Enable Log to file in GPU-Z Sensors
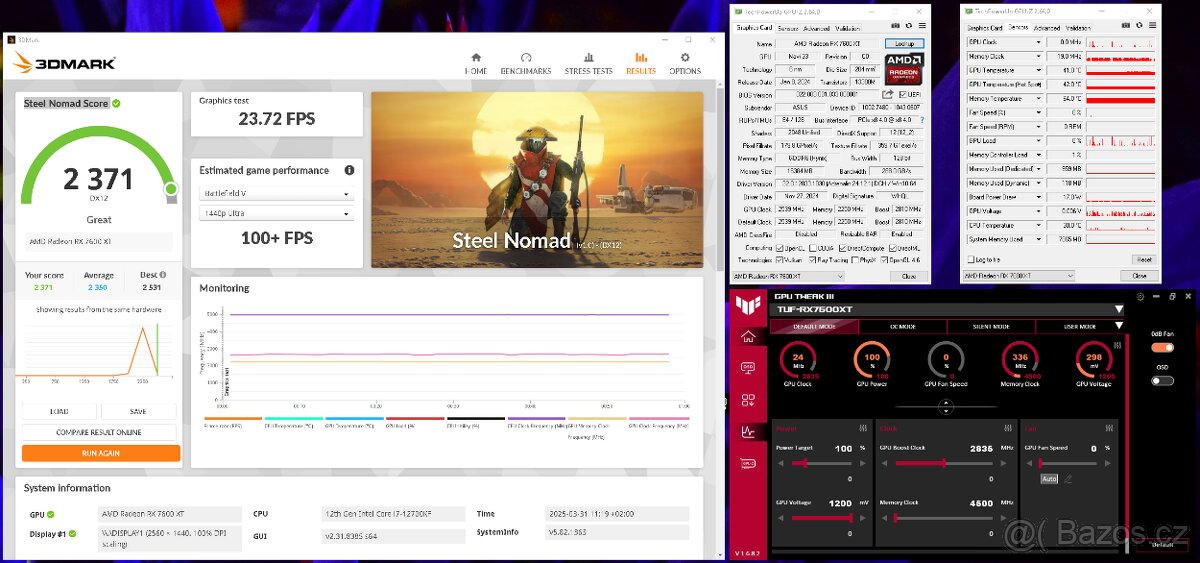 click(970, 260)
